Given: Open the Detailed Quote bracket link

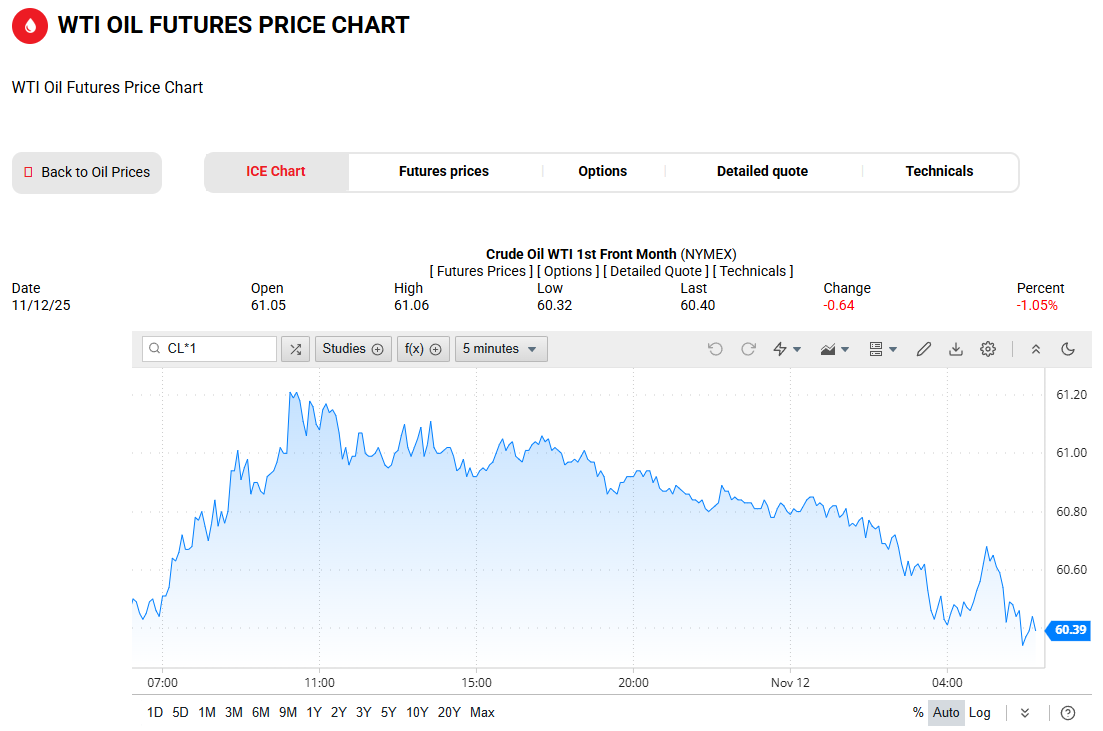Looking at the screenshot, I should click(658, 271).
